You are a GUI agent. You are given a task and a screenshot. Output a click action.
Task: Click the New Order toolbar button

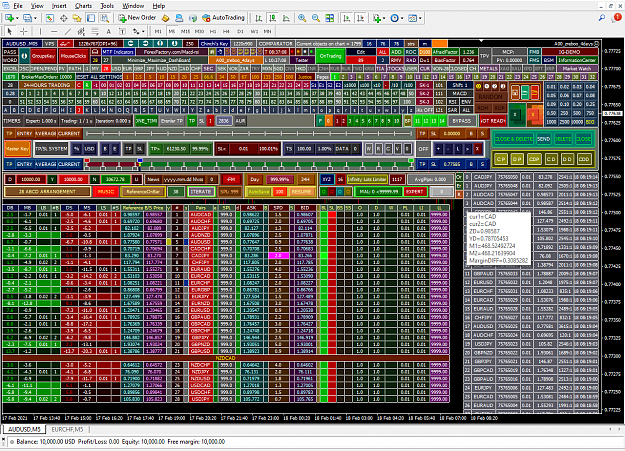tap(137, 18)
